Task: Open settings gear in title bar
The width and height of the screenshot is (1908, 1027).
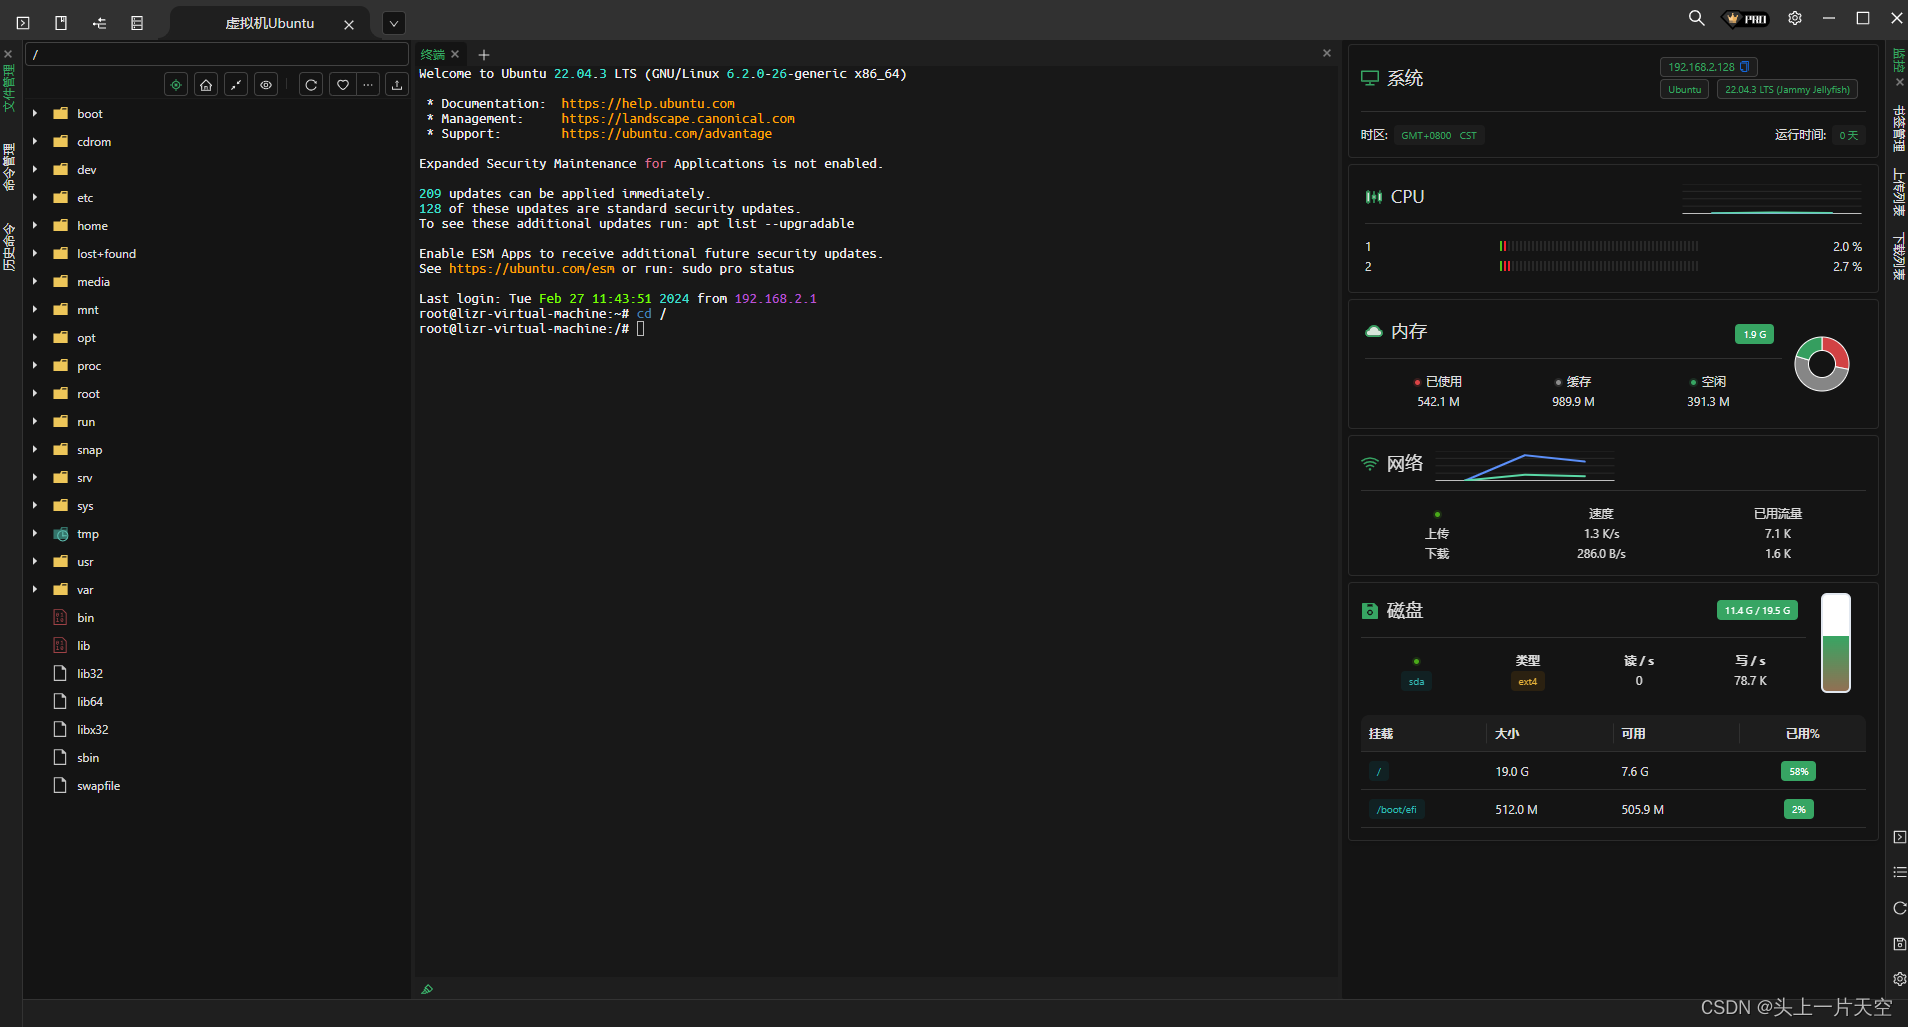Action: 1795,18
